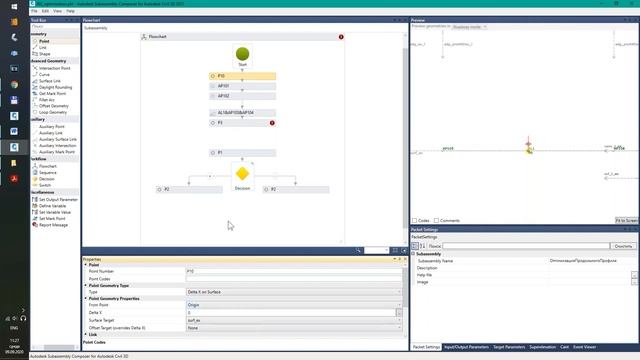640x360 pixels.
Task: Click the green Start node in flowchart
Action: (242, 54)
